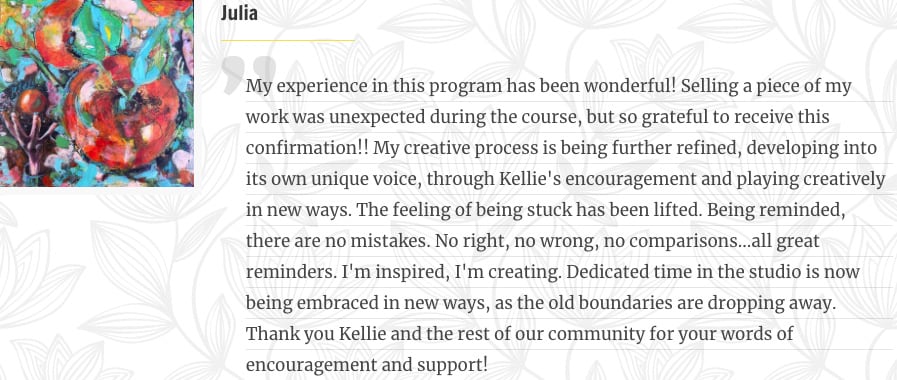Click the text 'there are no mistakes'

tap(338, 241)
